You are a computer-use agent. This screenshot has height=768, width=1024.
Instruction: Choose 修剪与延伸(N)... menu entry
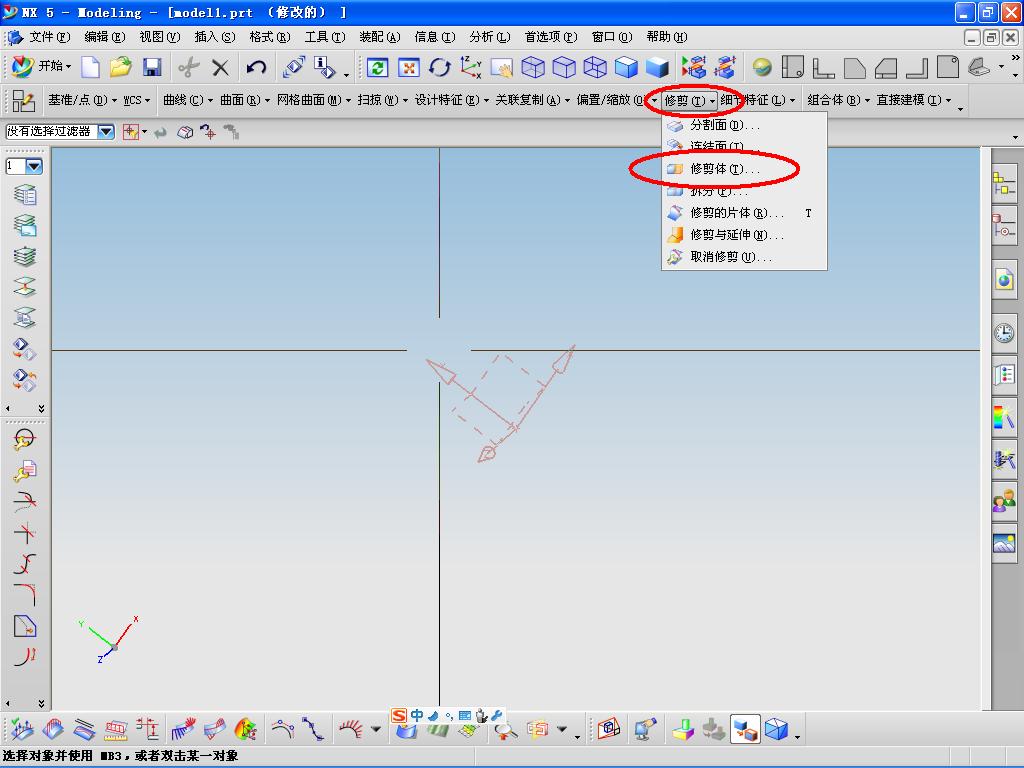[x=744, y=235]
